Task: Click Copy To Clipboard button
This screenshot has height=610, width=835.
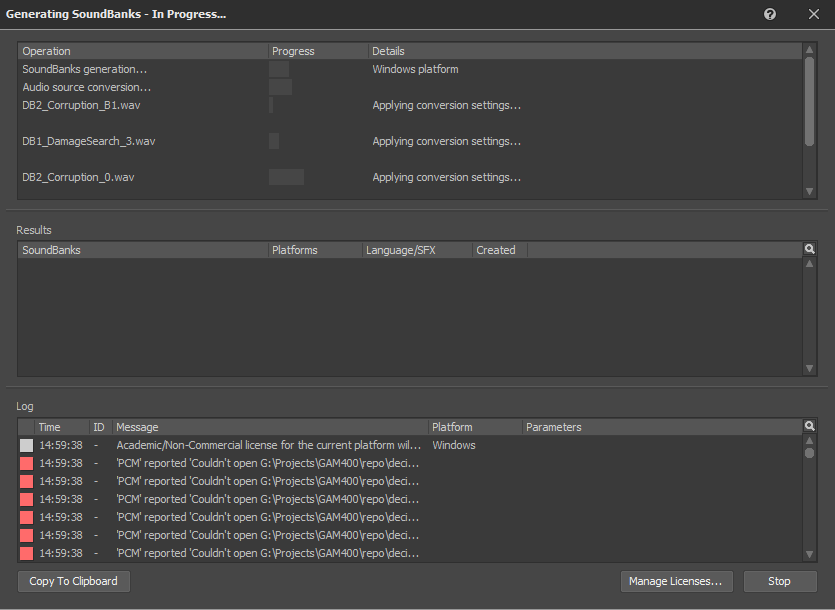Action: click(x=73, y=581)
